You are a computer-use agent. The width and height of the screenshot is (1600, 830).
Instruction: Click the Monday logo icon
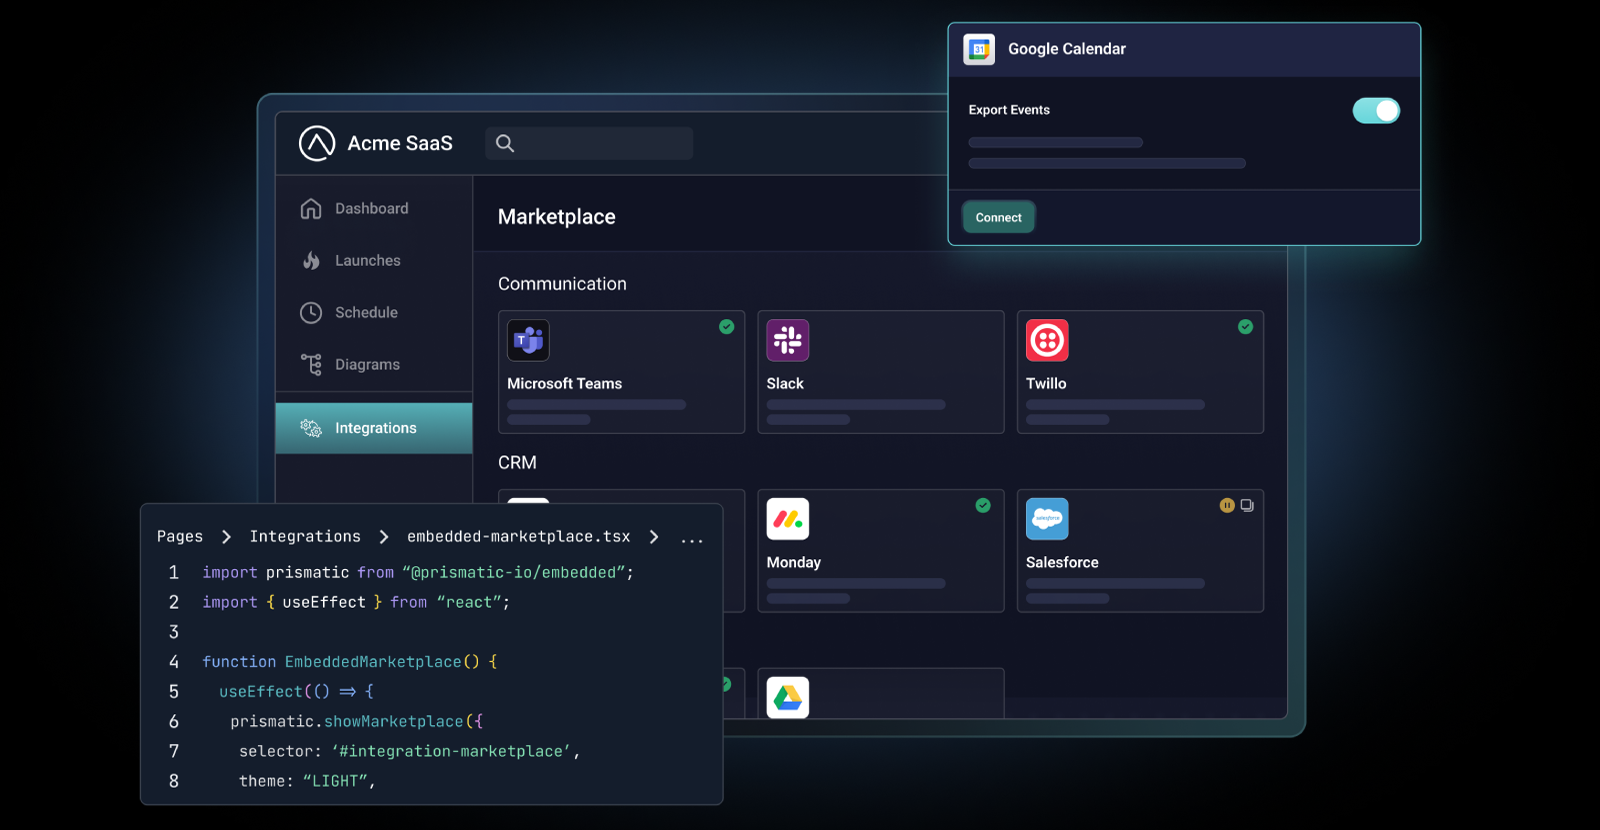(x=788, y=519)
